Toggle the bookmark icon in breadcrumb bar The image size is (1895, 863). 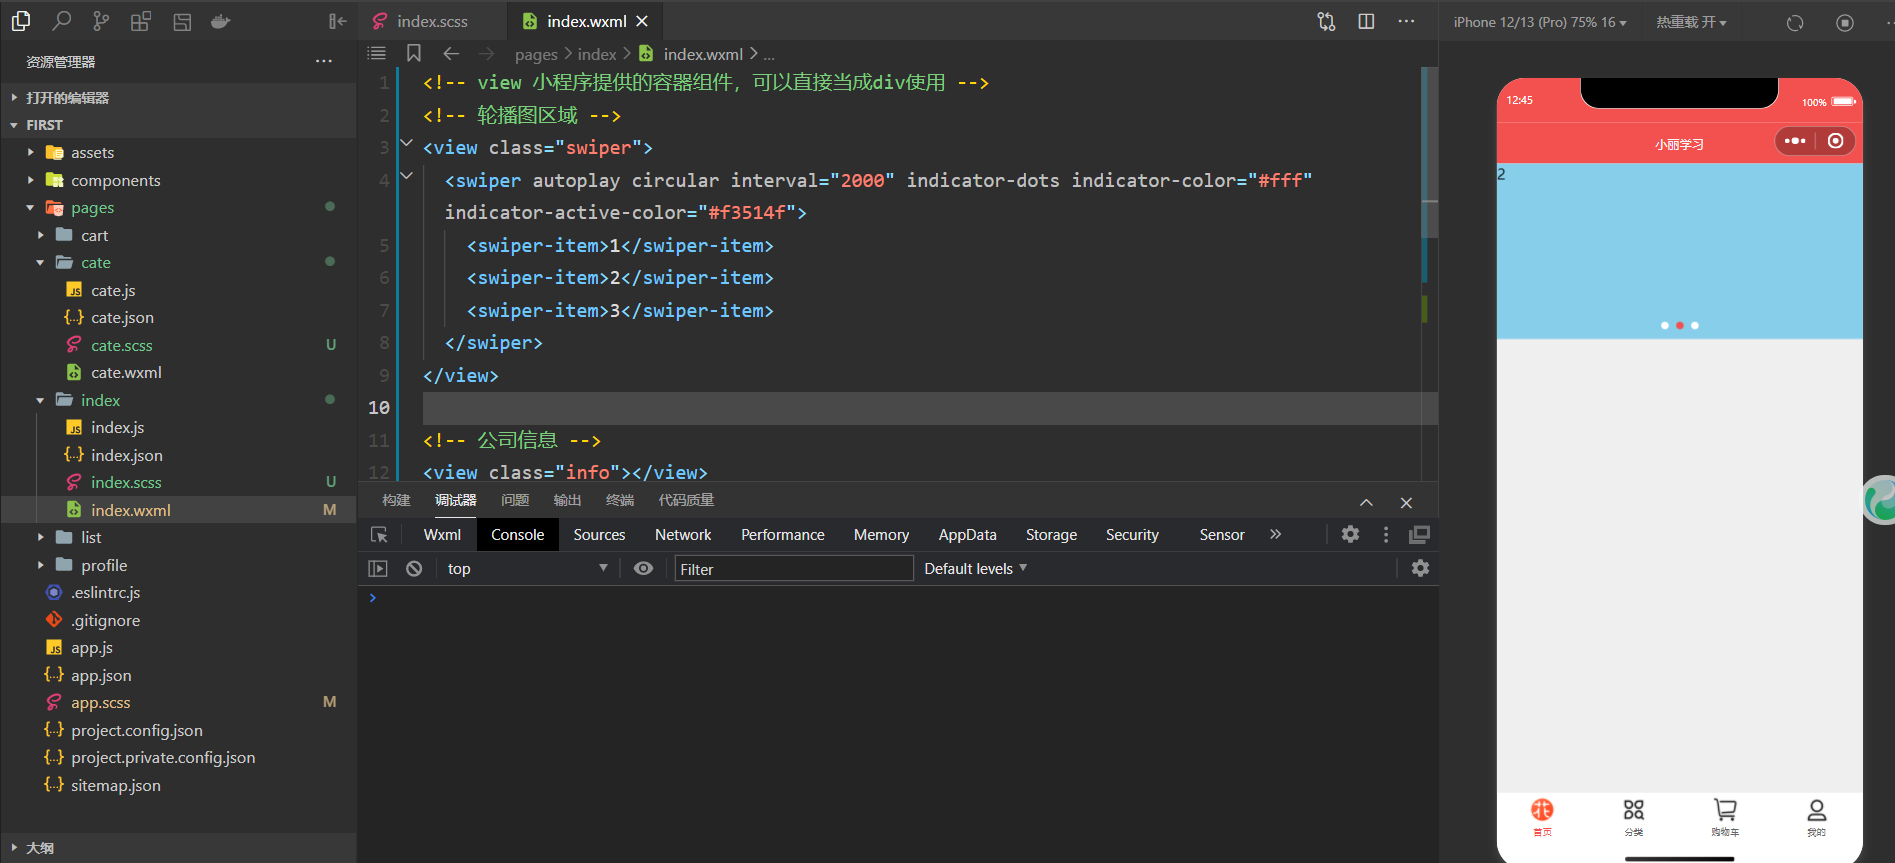(414, 54)
